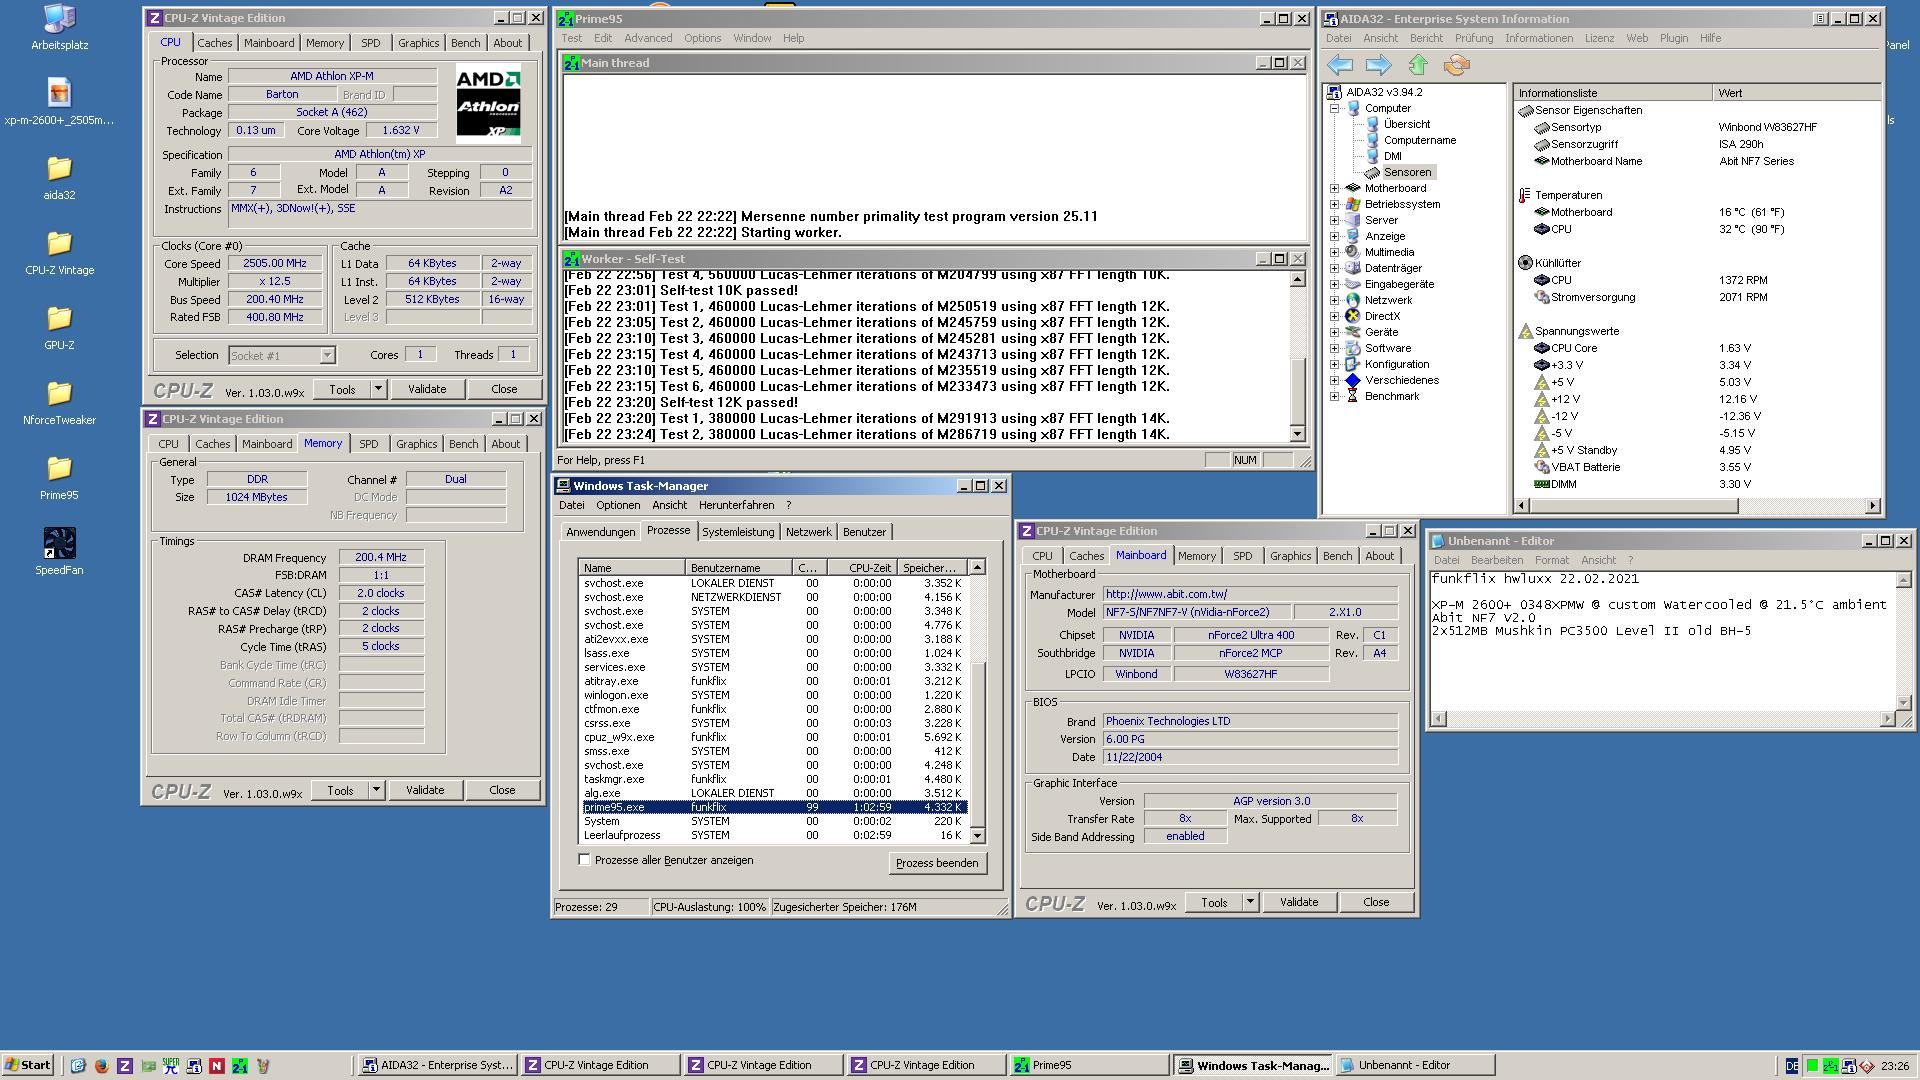This screenshot has height=1080, width=1920.
Task: Expand the Benchmark tree node
Action: click(x=1334, y=396)
